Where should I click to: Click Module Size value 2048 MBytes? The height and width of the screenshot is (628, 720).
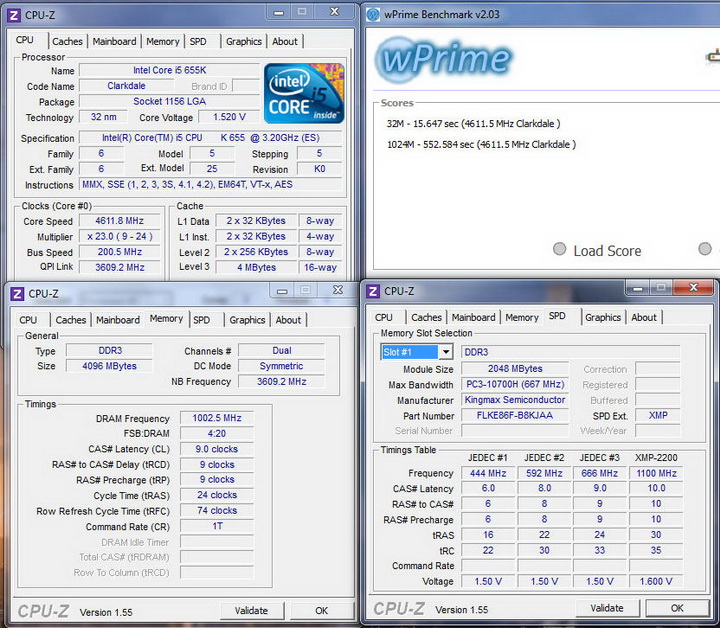[x=515, y=369]
